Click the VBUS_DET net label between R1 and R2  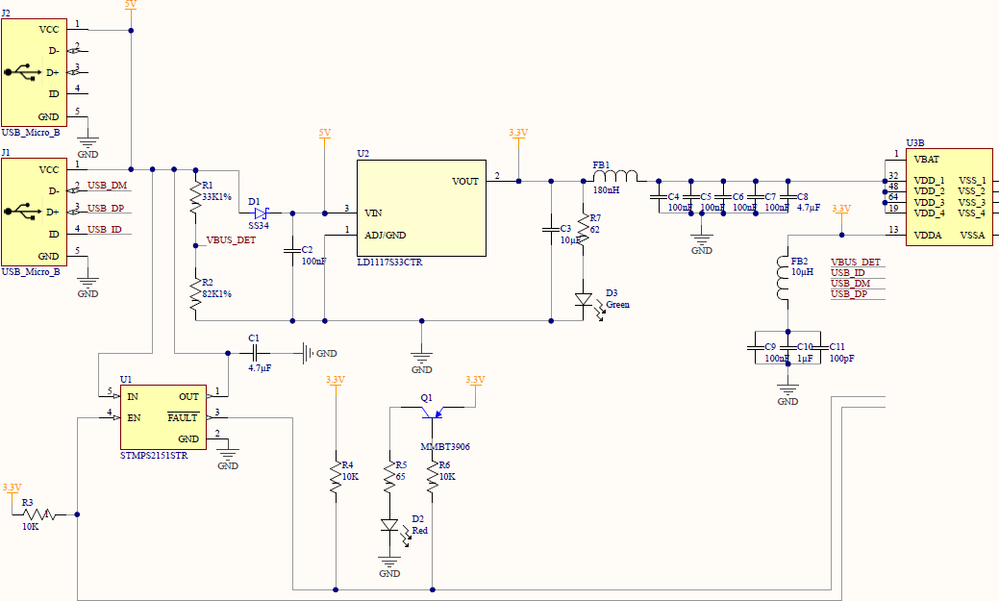231,241
